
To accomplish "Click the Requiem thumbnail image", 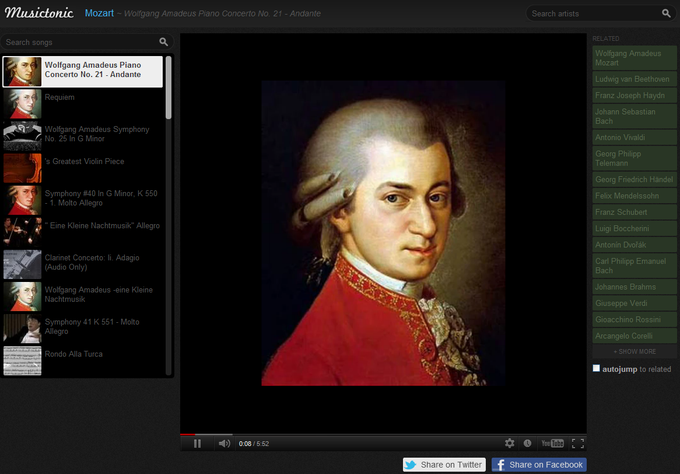I will point(23,104).
